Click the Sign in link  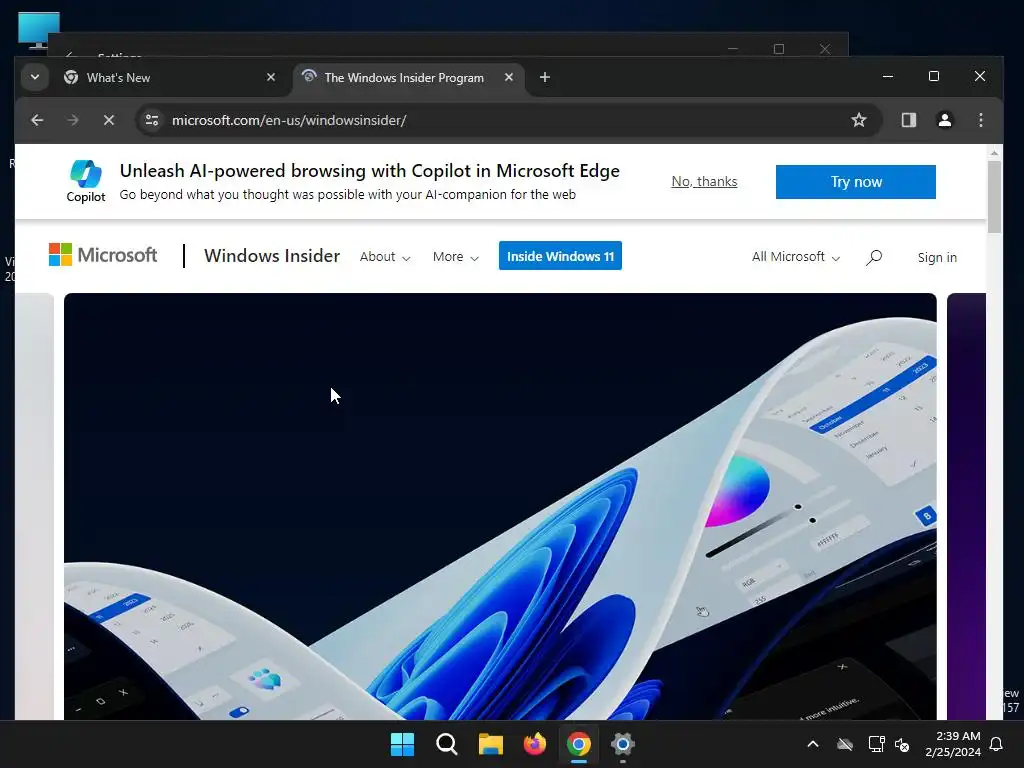(937, 257)
